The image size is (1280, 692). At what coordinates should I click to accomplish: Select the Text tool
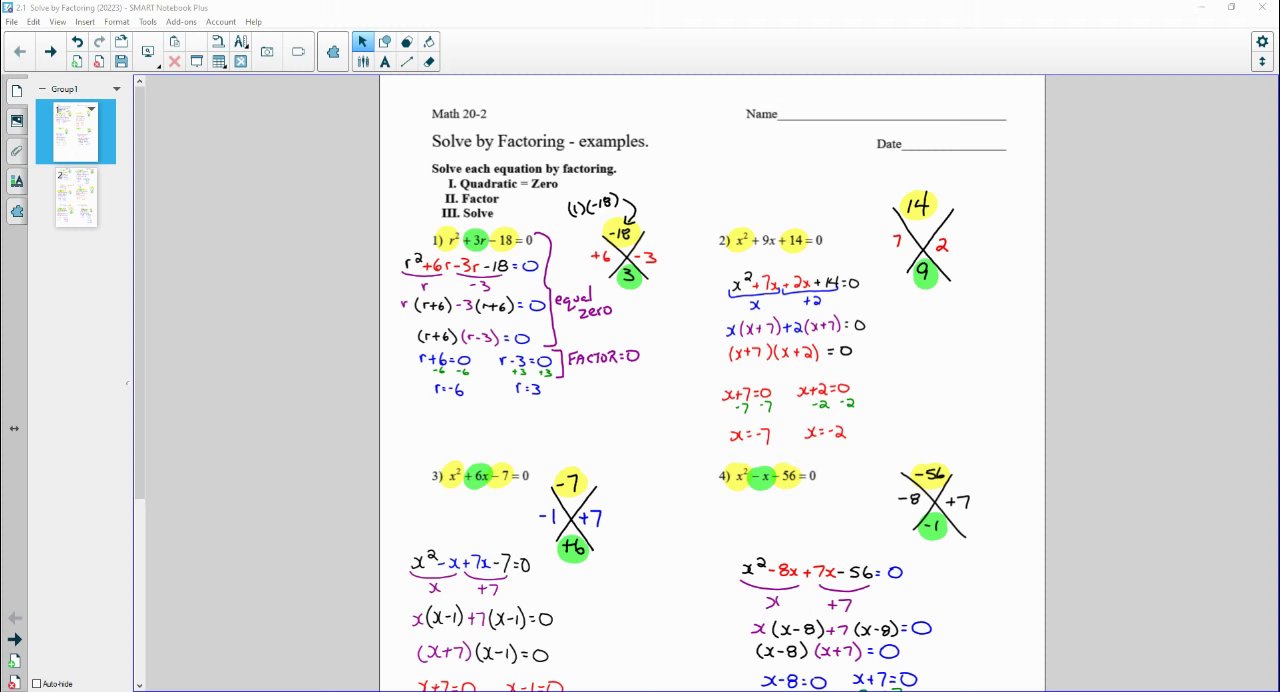[x=385, y=61]
